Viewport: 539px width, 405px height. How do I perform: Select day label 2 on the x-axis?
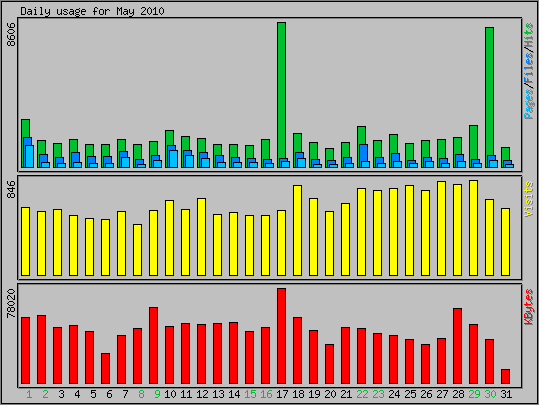(x=45, y=394)
